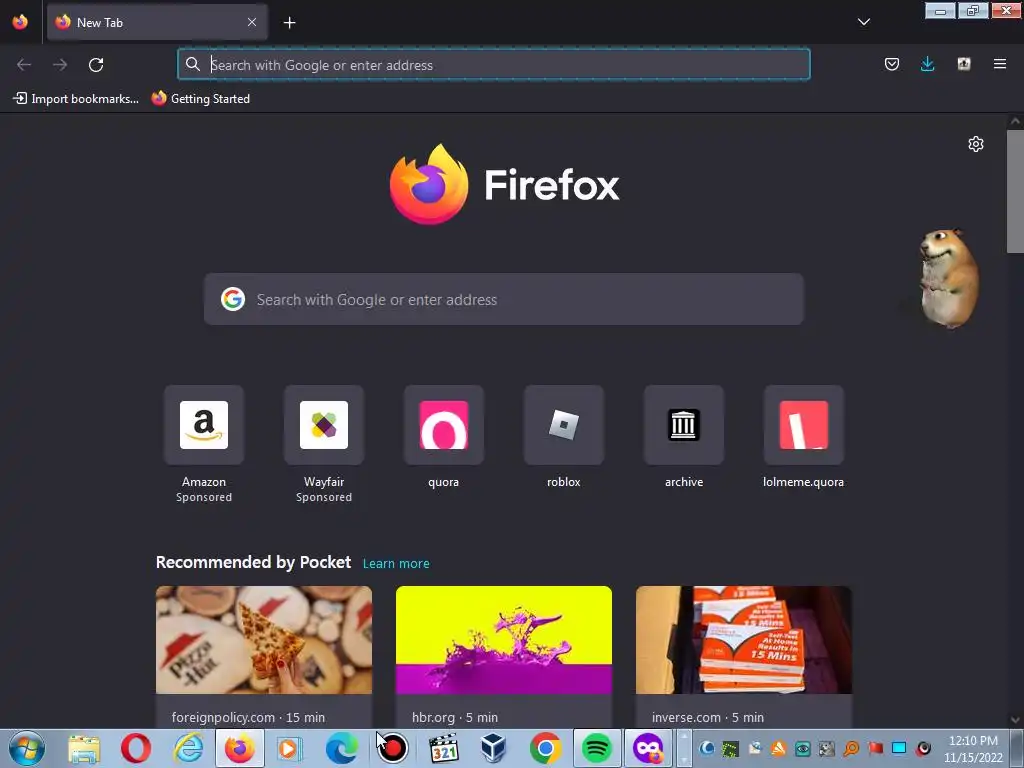The width and height of the screenshot is (1024, 768).
Task: Select the New Tab tab
Action: pos(157,22)
